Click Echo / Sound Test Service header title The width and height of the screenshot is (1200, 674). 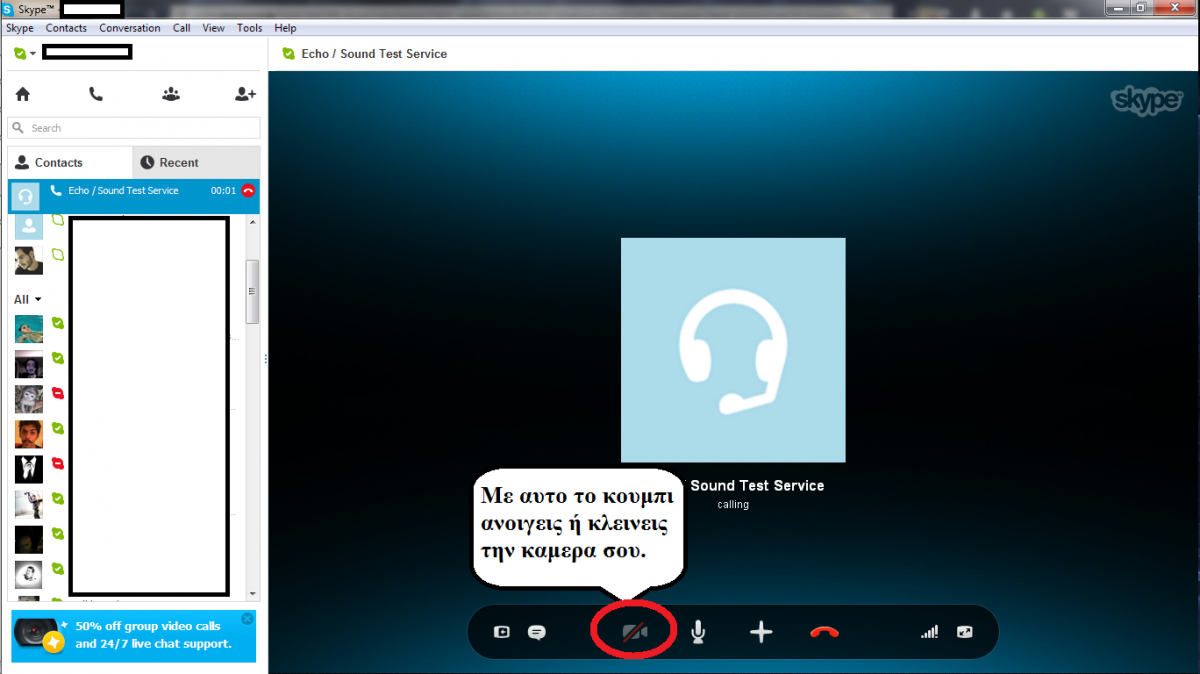coord(374,54)
